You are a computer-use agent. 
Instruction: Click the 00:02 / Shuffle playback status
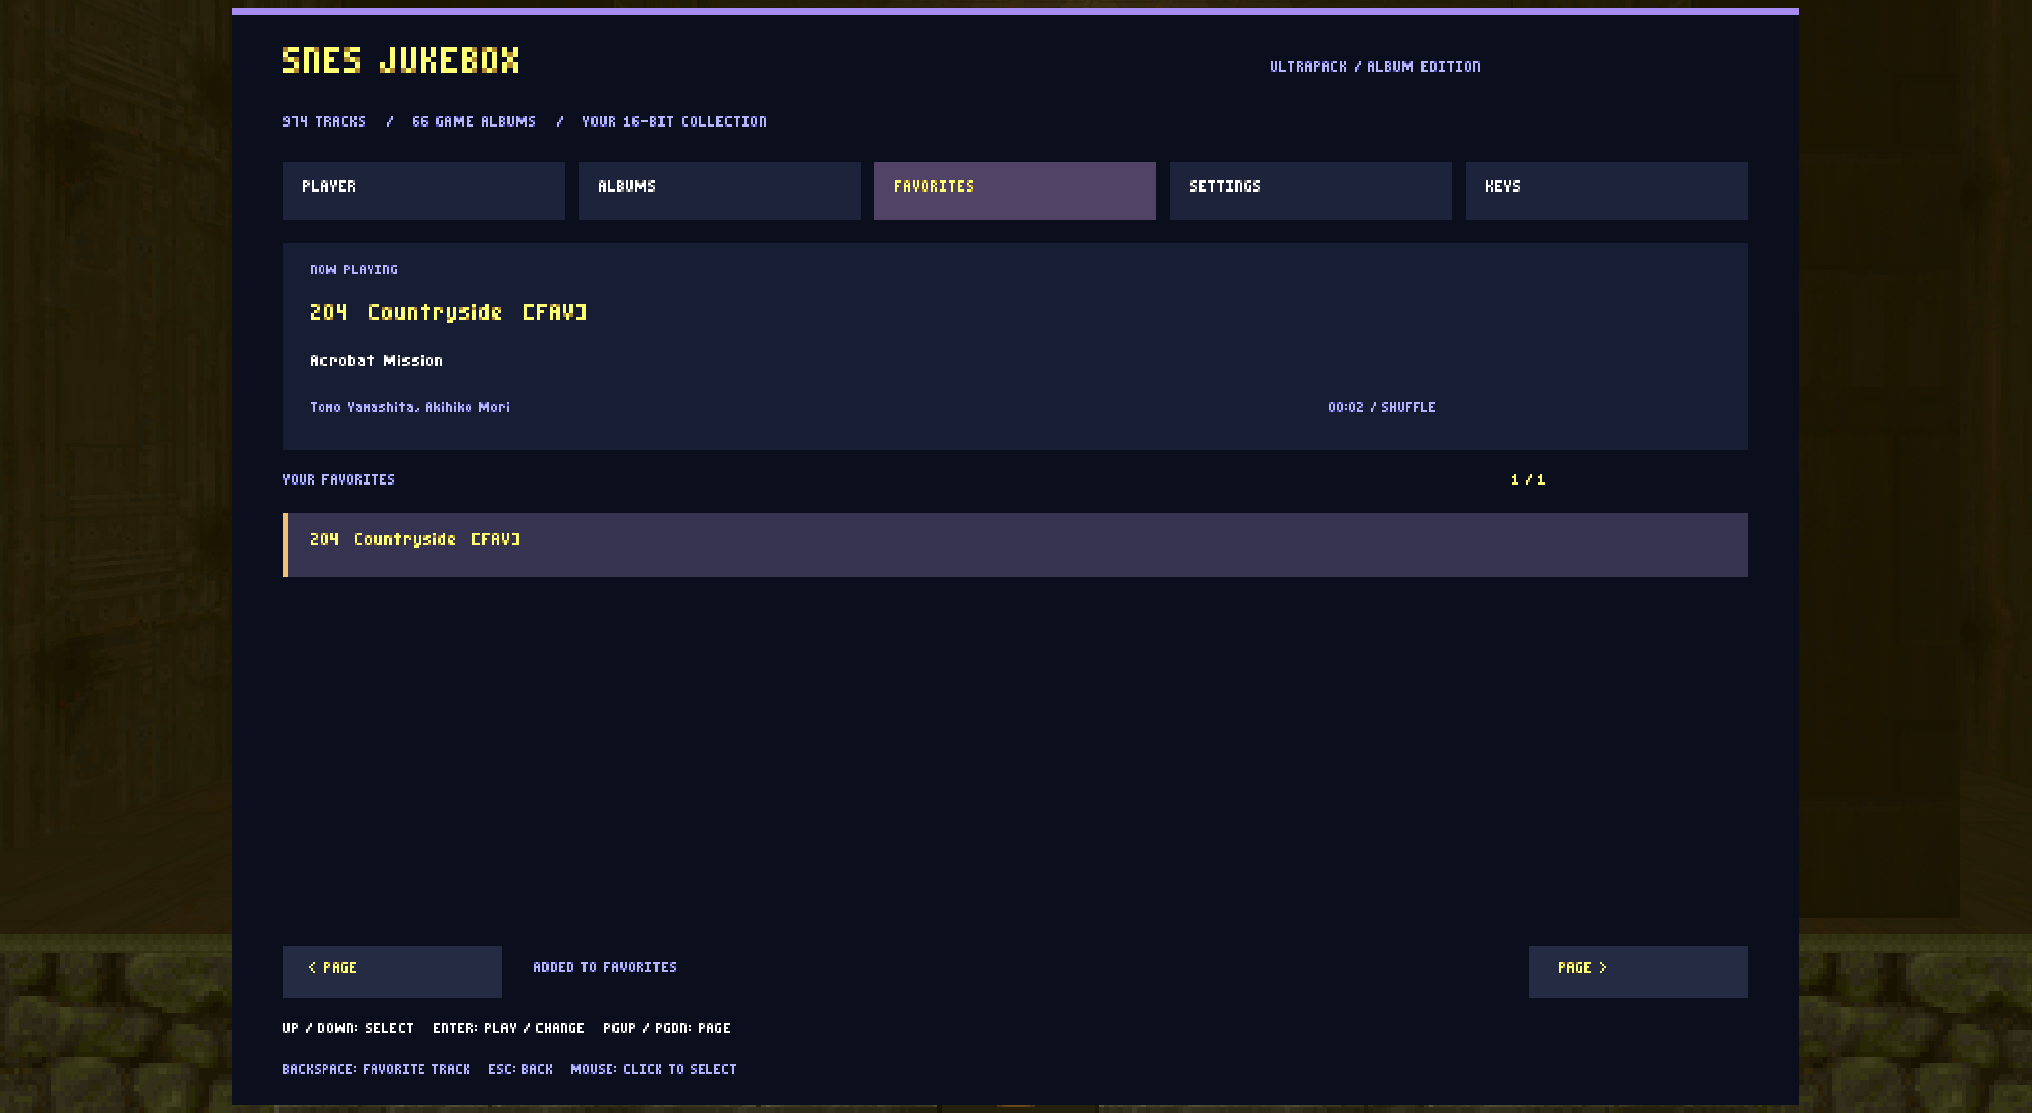pyautogui.click(x=1381, y=408)
